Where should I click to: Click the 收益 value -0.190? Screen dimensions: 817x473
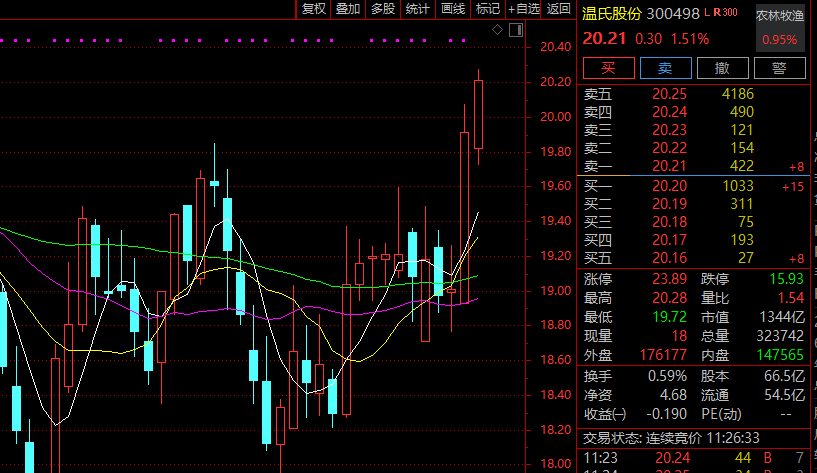pos(666,414)
